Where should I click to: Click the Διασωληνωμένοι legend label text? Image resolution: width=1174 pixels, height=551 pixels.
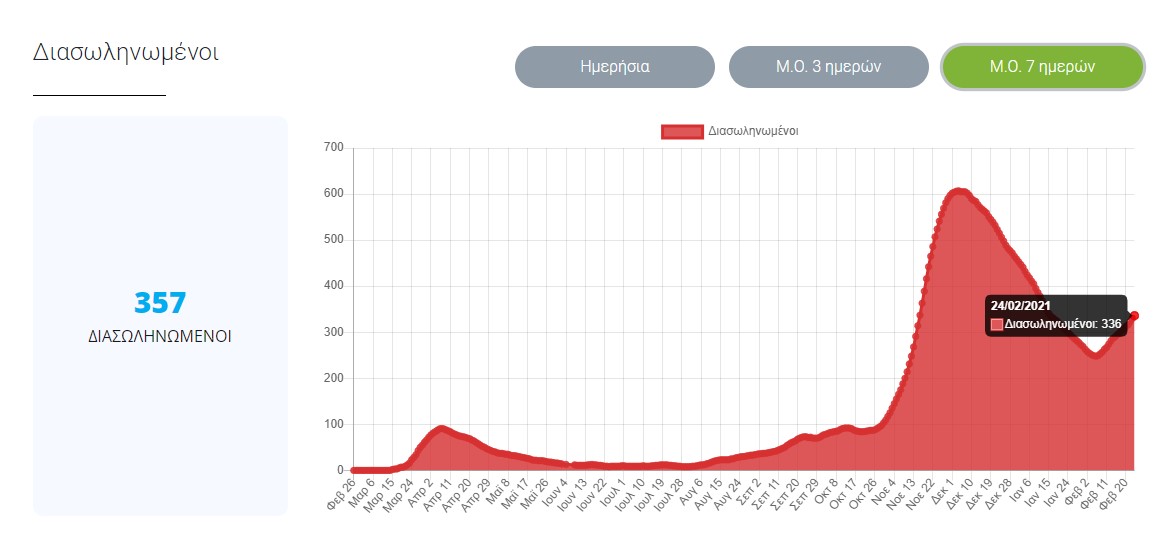[752, 131]
